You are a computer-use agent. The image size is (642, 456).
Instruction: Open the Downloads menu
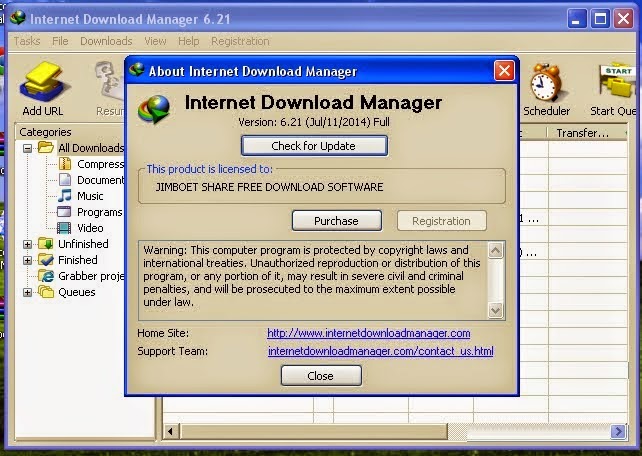[x=106, y=41]
